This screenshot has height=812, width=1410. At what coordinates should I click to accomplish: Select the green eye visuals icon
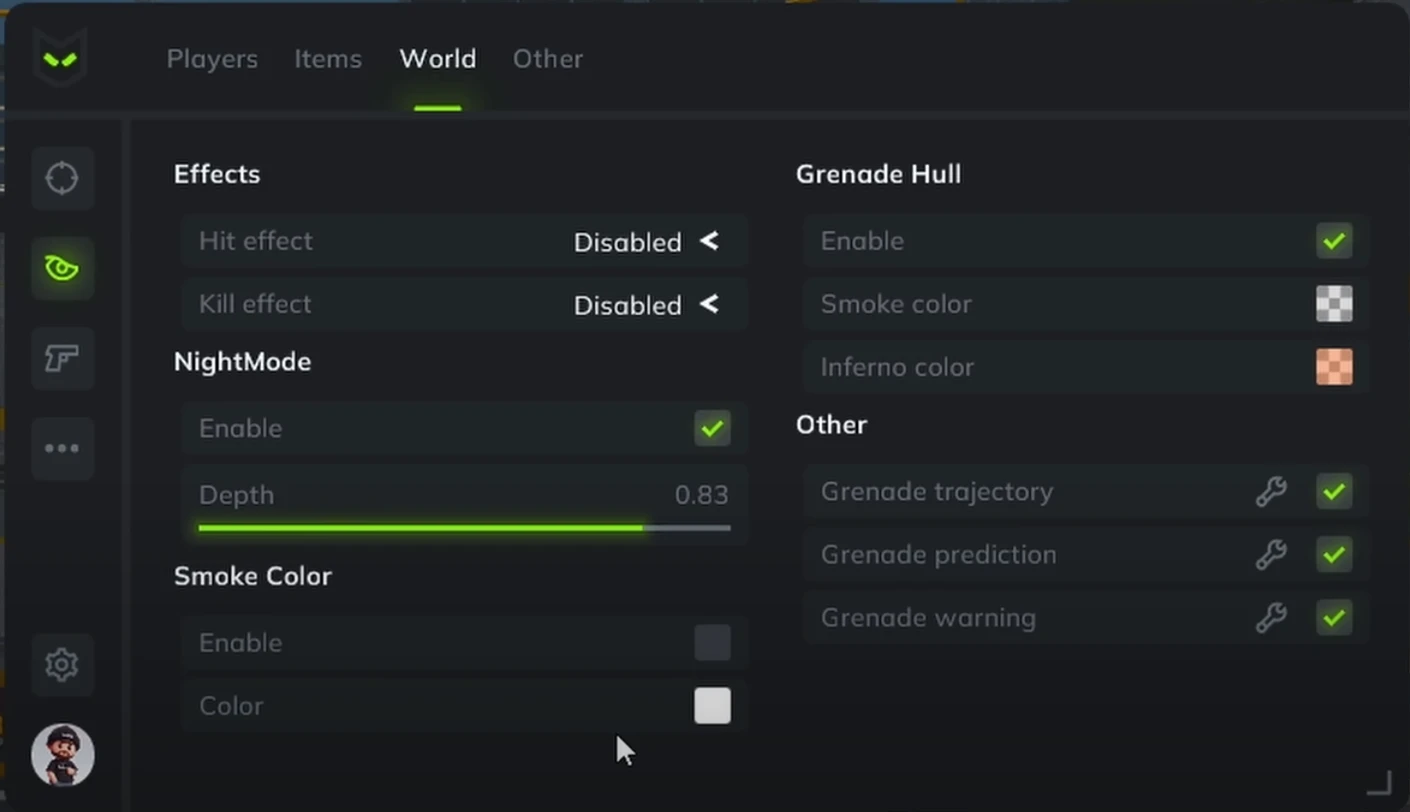(62, 268)
